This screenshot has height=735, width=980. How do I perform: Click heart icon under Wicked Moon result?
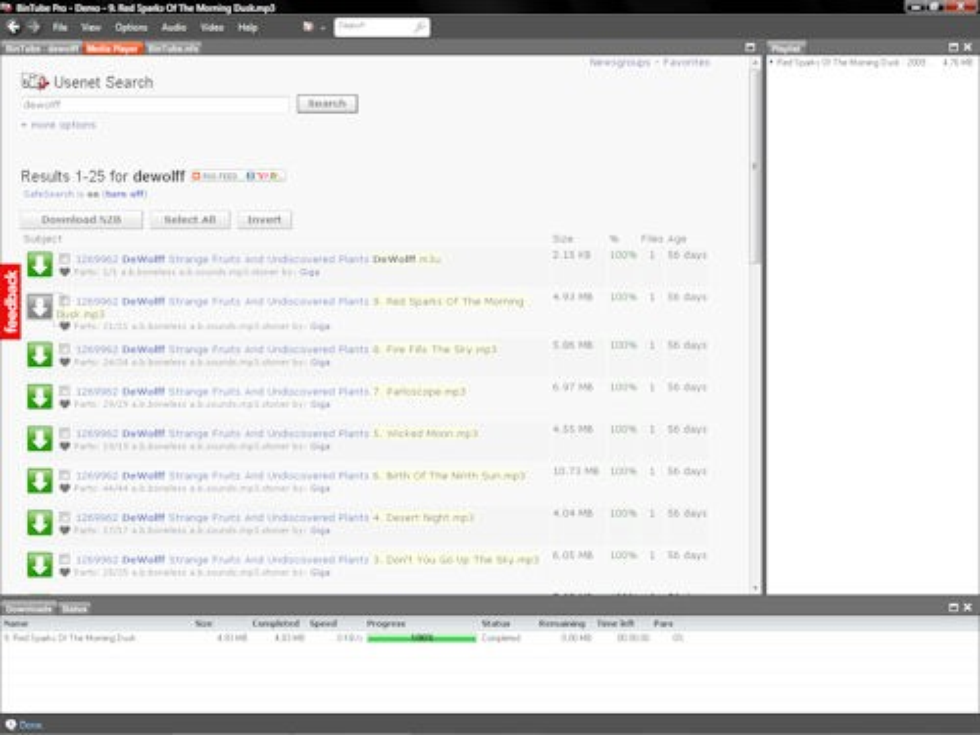(64, 446)
